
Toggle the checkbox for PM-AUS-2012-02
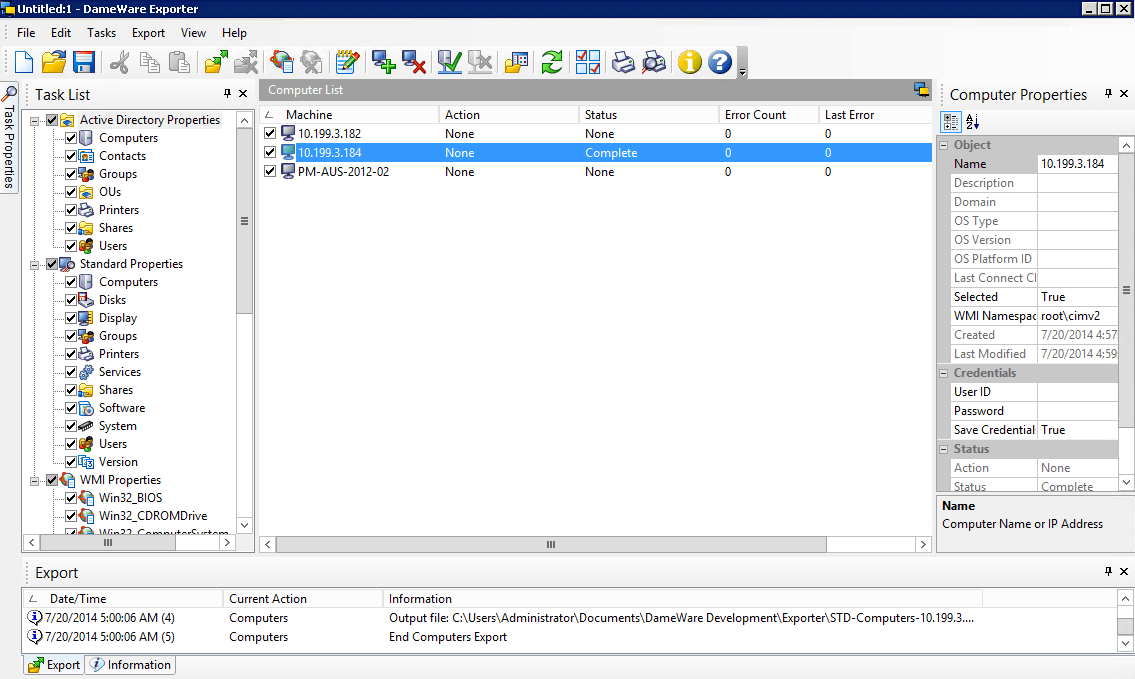(x=270, y=172)
